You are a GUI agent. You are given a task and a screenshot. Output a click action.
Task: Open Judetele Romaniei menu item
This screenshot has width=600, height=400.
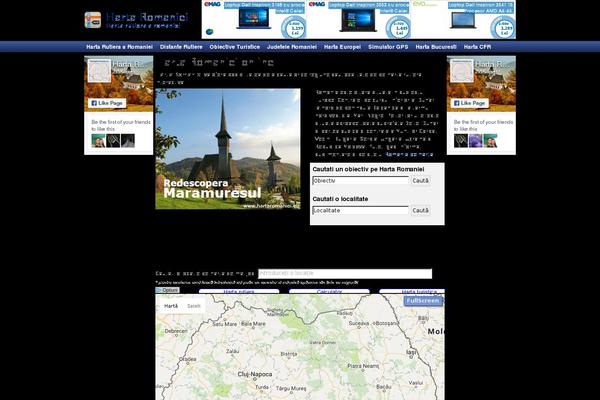292,47
